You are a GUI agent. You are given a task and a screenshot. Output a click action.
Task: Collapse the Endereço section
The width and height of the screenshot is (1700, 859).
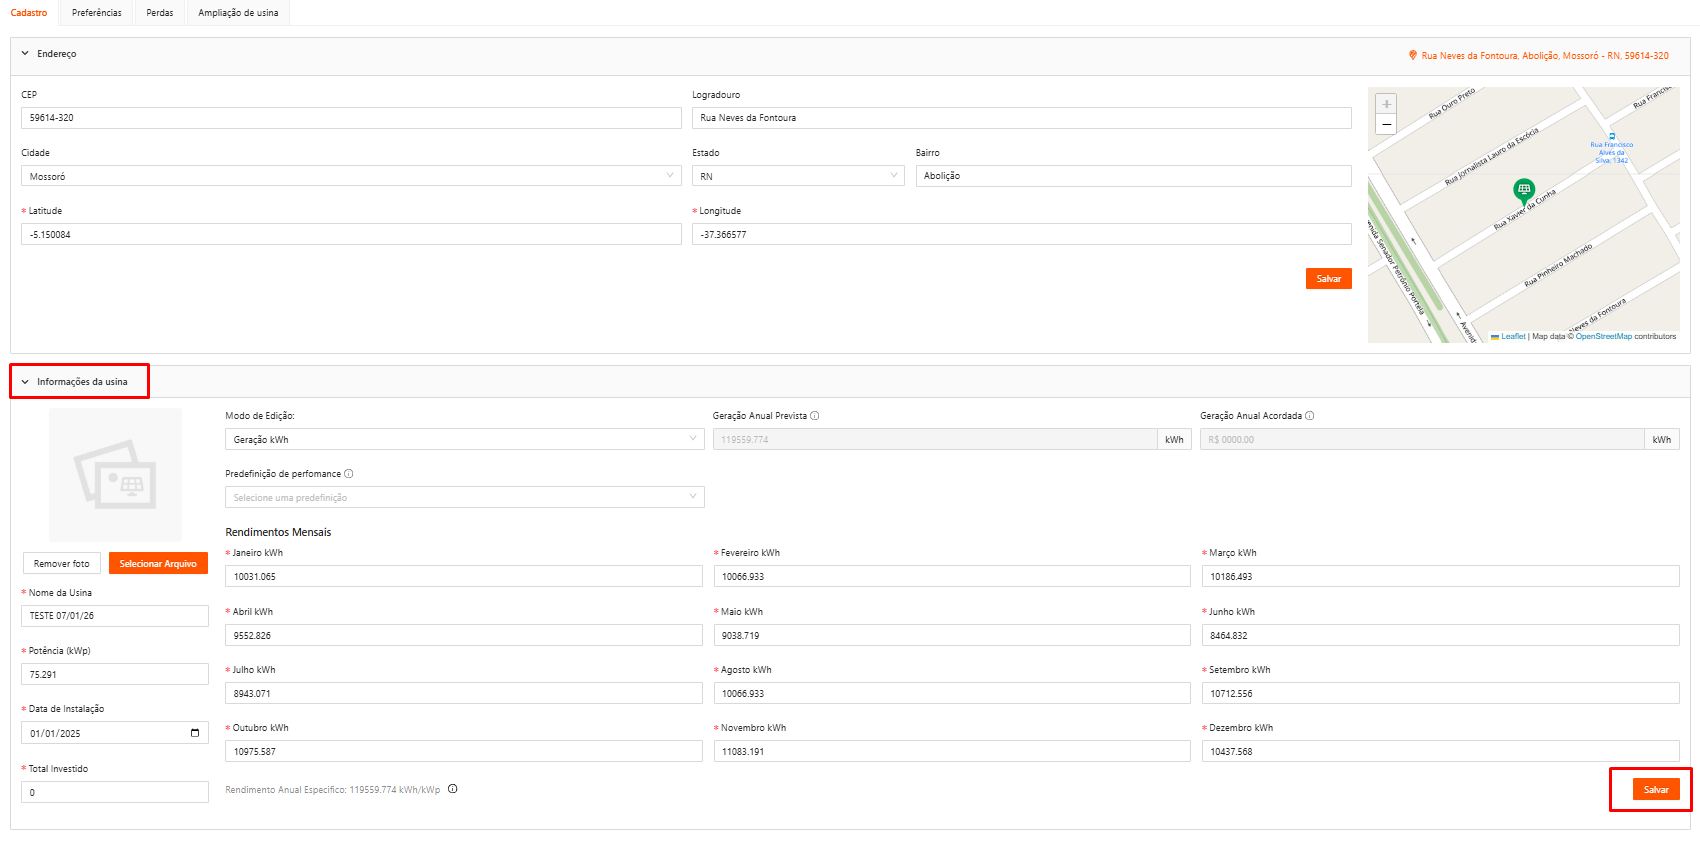[x=25, y=54]
